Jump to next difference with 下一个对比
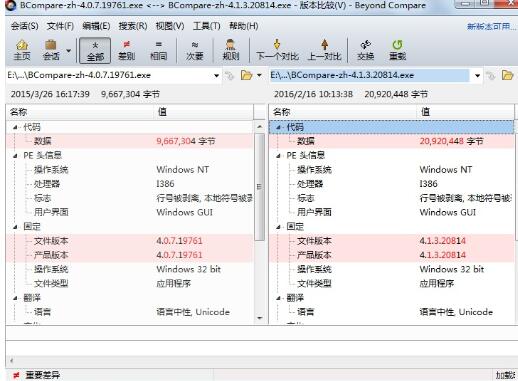 pyautogui.click(x=277, y=50)
